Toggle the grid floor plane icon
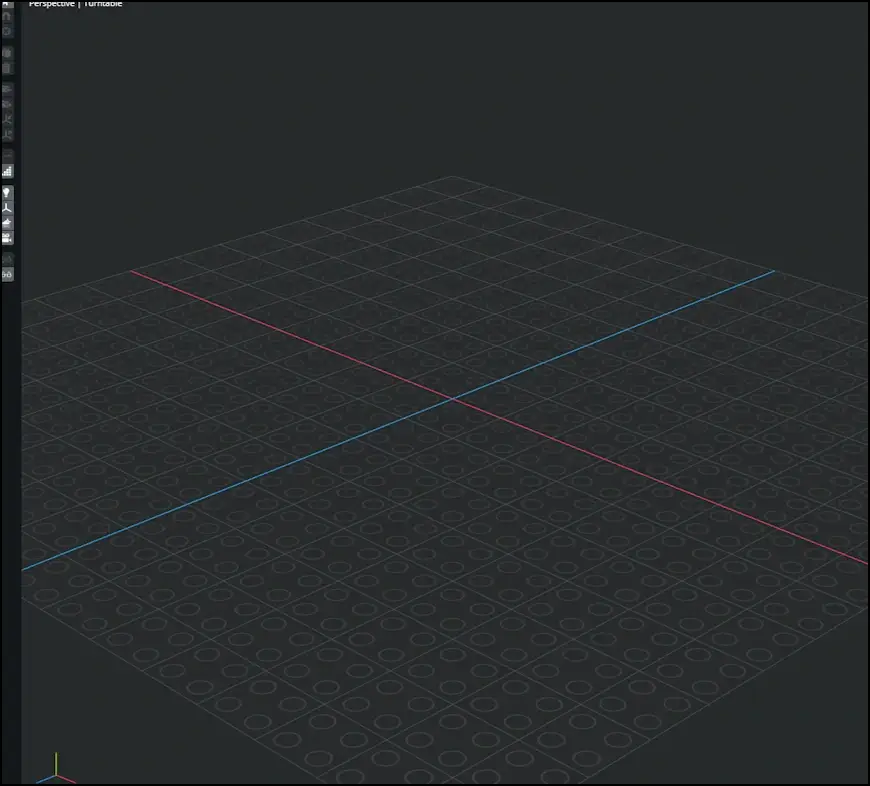 [7, 223]
